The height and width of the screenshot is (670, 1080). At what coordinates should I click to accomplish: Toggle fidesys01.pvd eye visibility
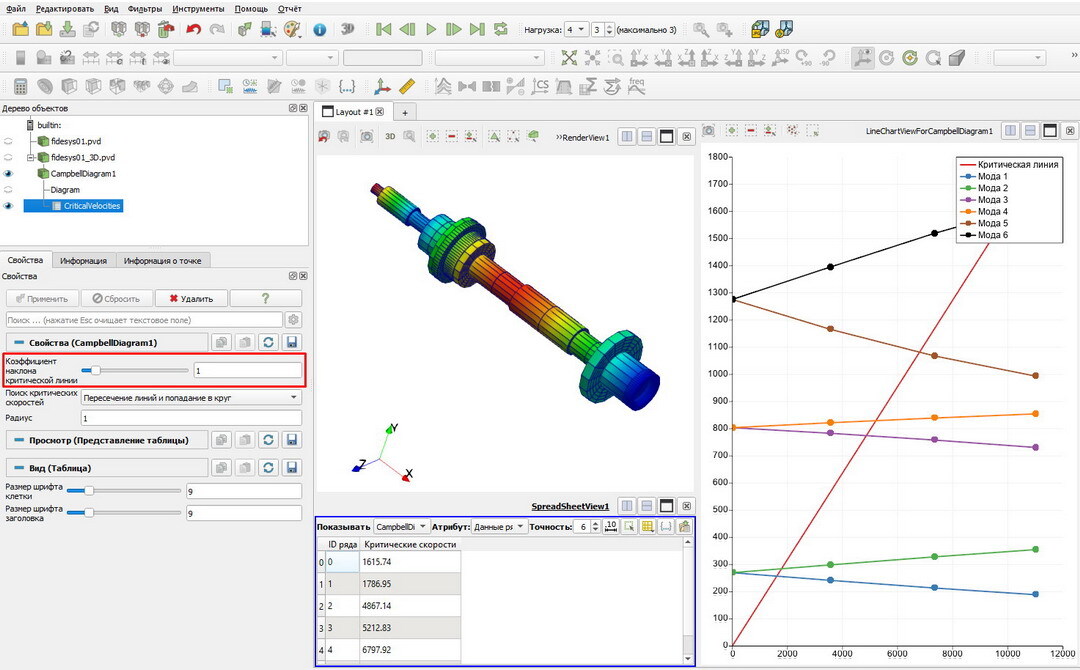click(8, 141)
